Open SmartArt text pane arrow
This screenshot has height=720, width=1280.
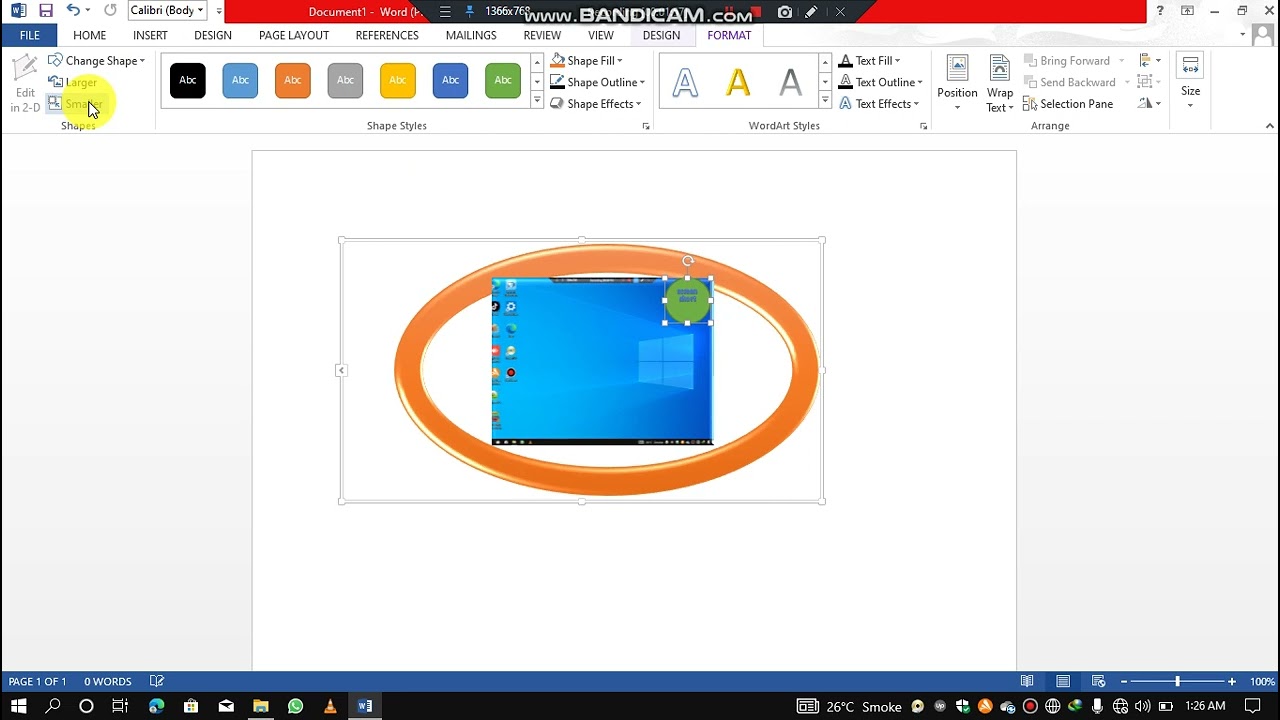(x=341, y=370)
